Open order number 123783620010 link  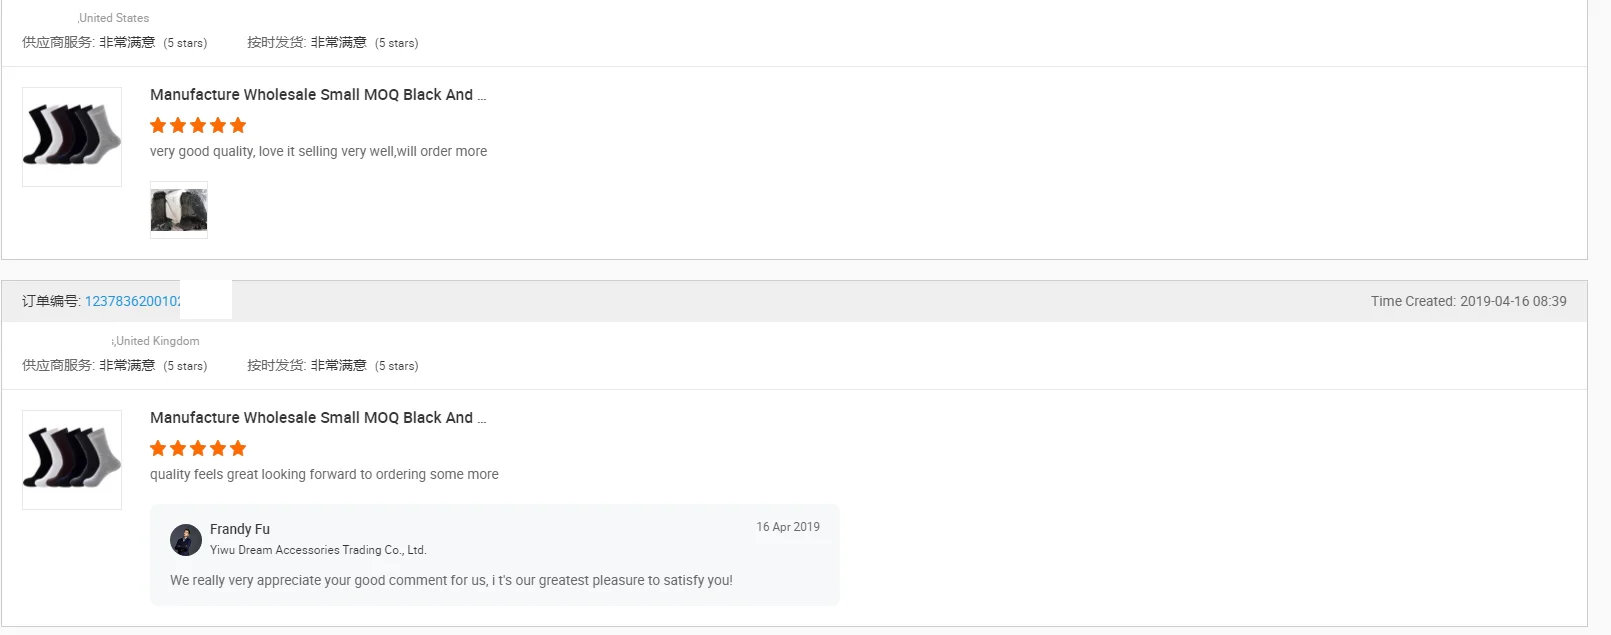tap(133, 301)
